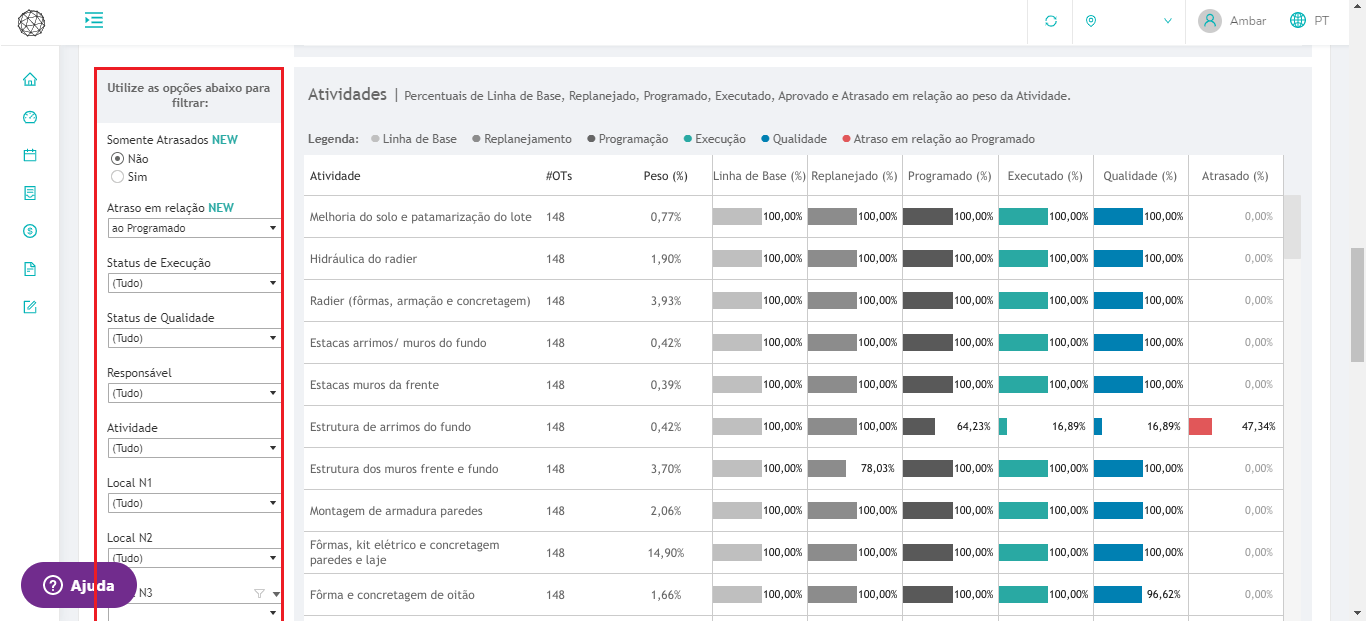Select Sim for Somente Atrasados
1366x621 pixels.
(118, 176)
